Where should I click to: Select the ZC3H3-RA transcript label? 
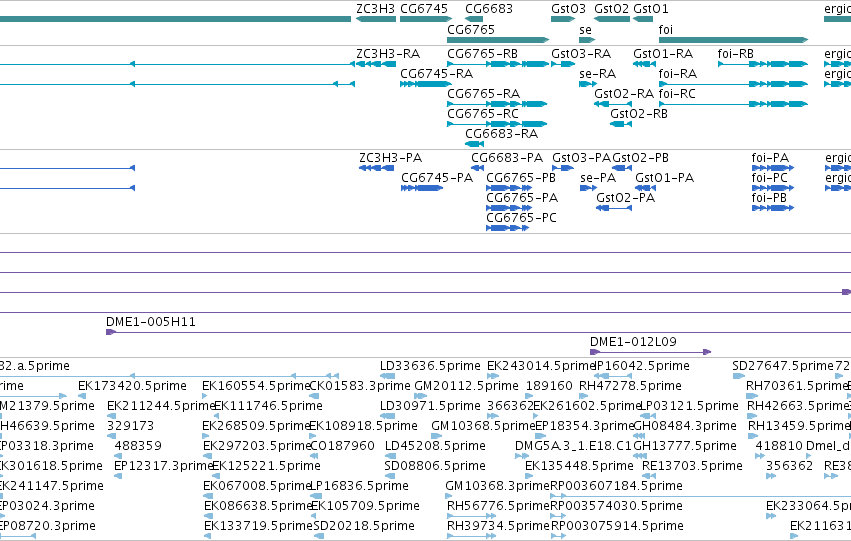point(388,54)
